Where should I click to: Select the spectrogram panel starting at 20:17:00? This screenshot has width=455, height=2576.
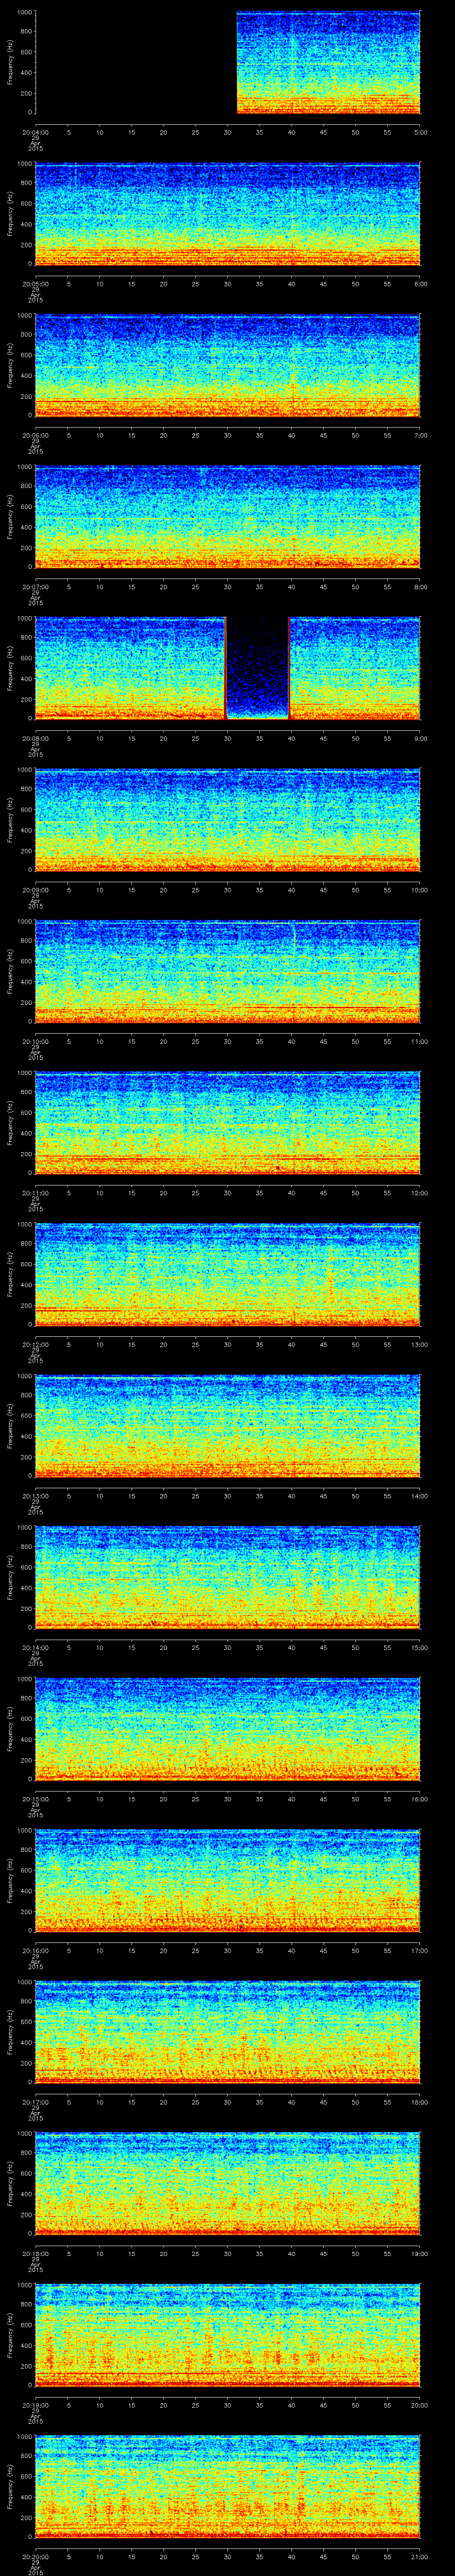[228, 2032]
